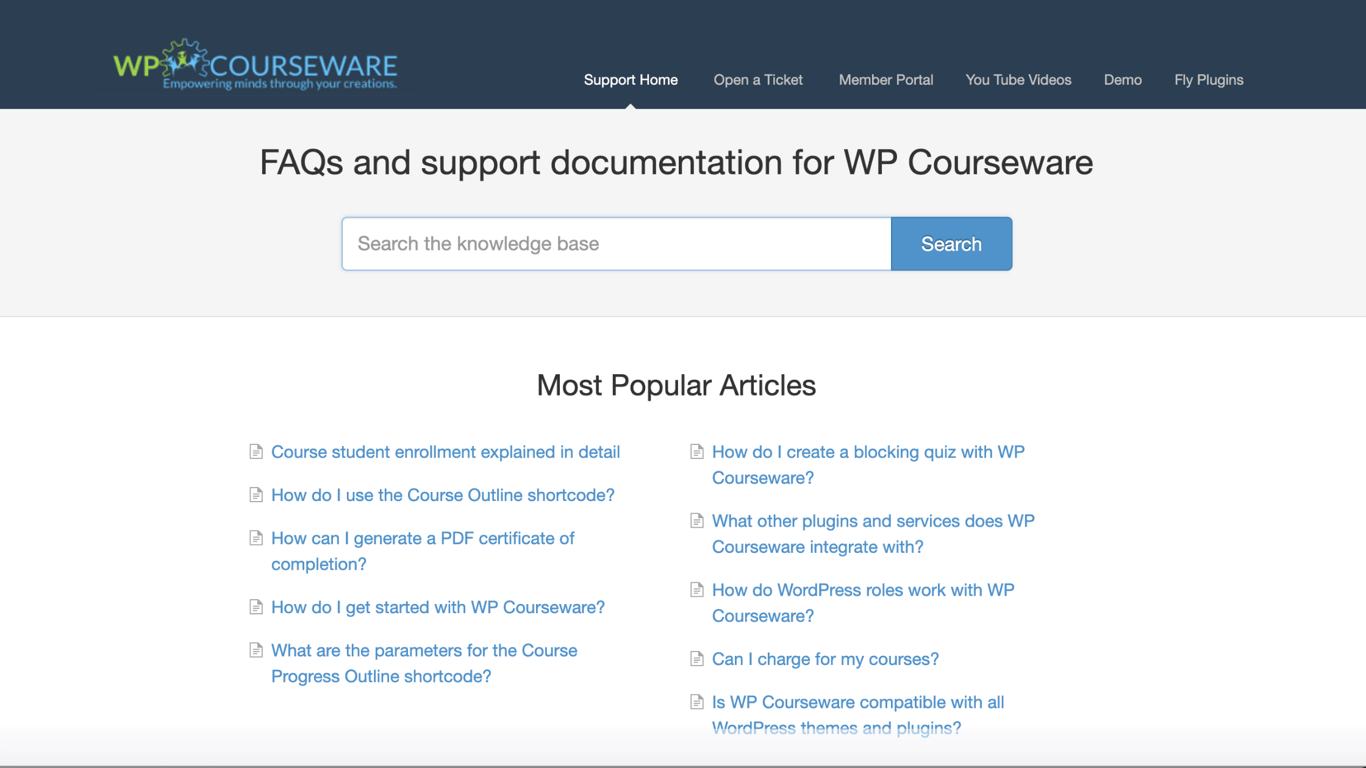Click the Most Popular Articles heading

[x=676, y=385]
